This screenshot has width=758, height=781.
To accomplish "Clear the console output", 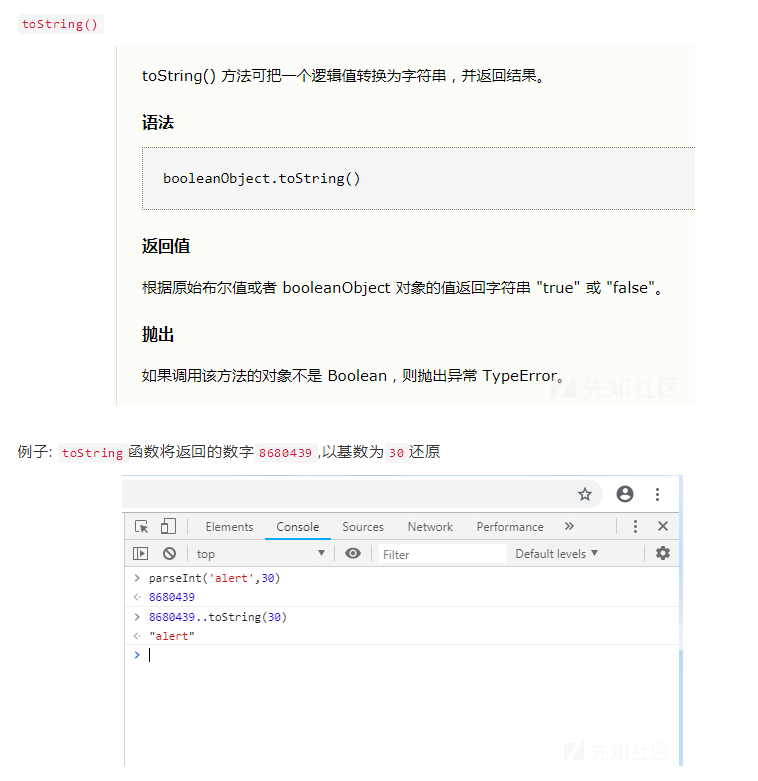I will point(169,554).
